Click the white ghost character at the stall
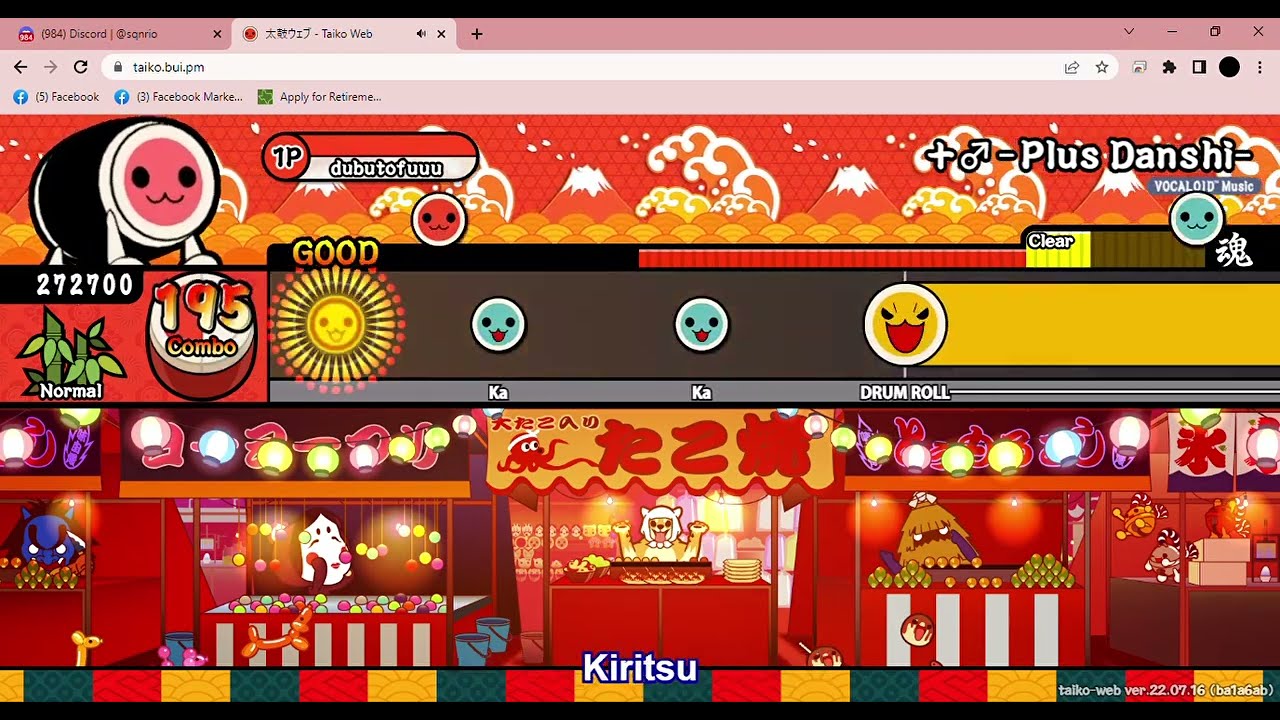Screen dimensions: 1280x720 point(323,550)
